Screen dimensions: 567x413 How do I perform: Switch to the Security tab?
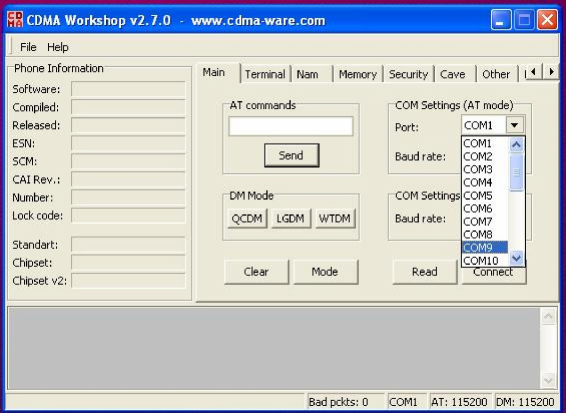pyautogui.click(x=408, y=74)
